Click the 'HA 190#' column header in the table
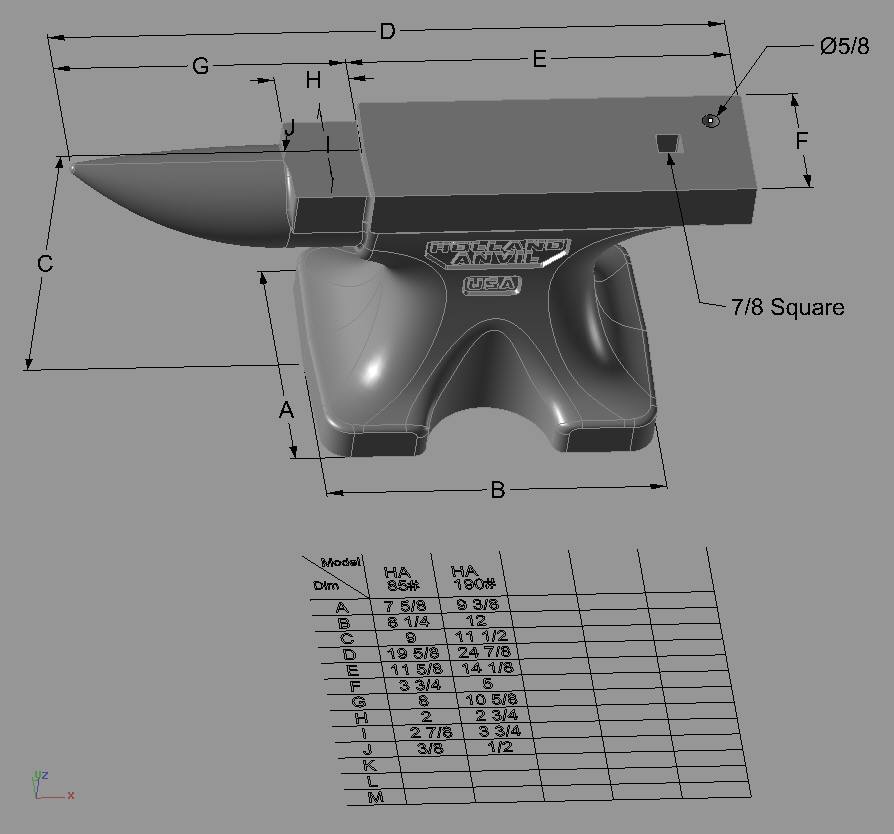This screenshot has width=894, height=834. tap(472, 577)
